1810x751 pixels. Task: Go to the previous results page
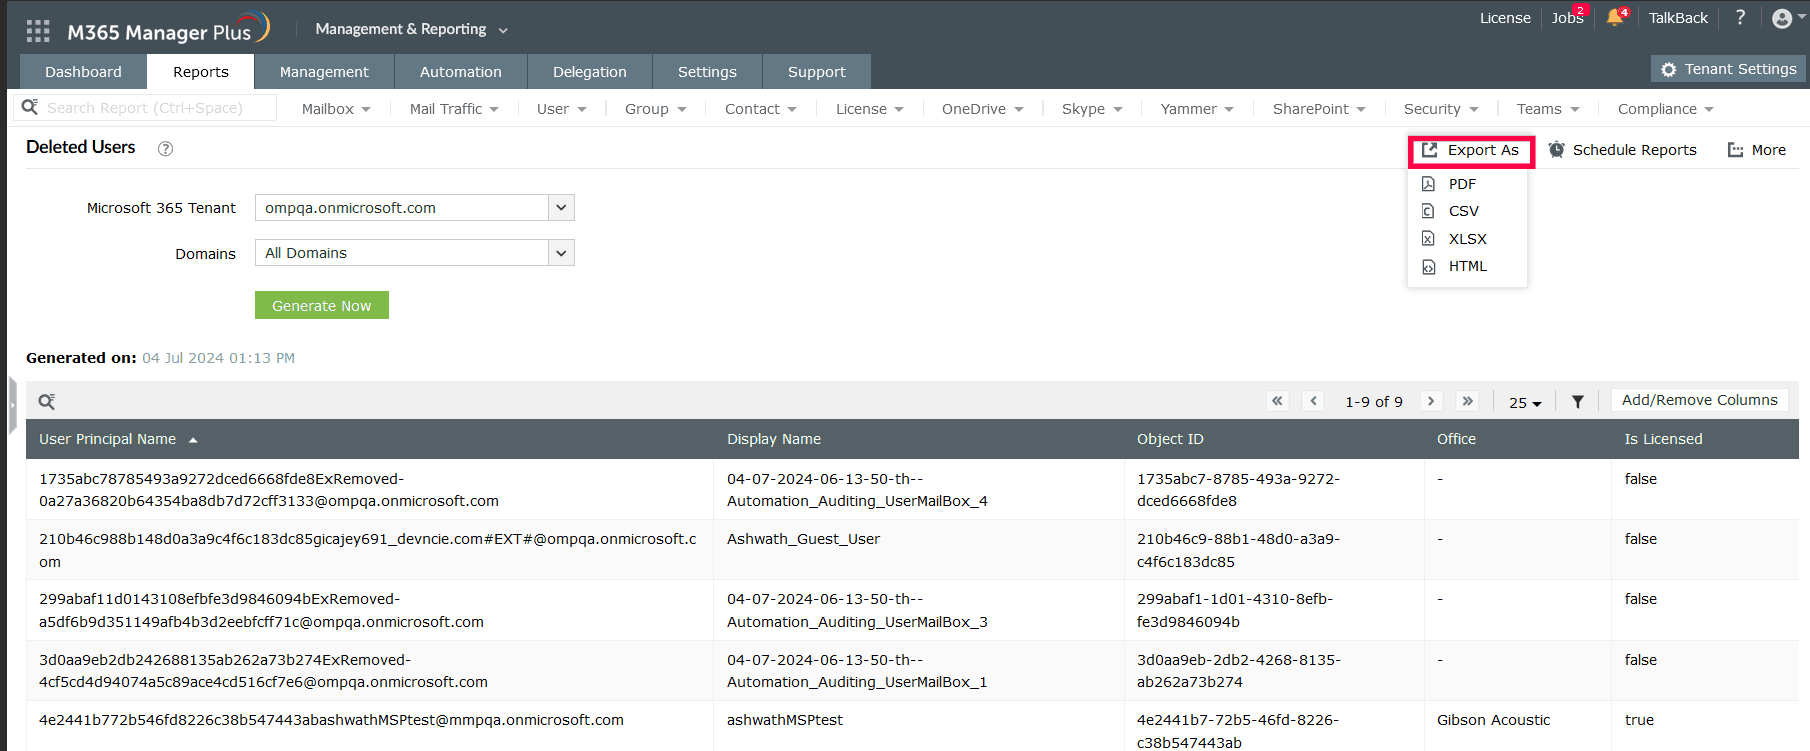(x=1314, y=401)
